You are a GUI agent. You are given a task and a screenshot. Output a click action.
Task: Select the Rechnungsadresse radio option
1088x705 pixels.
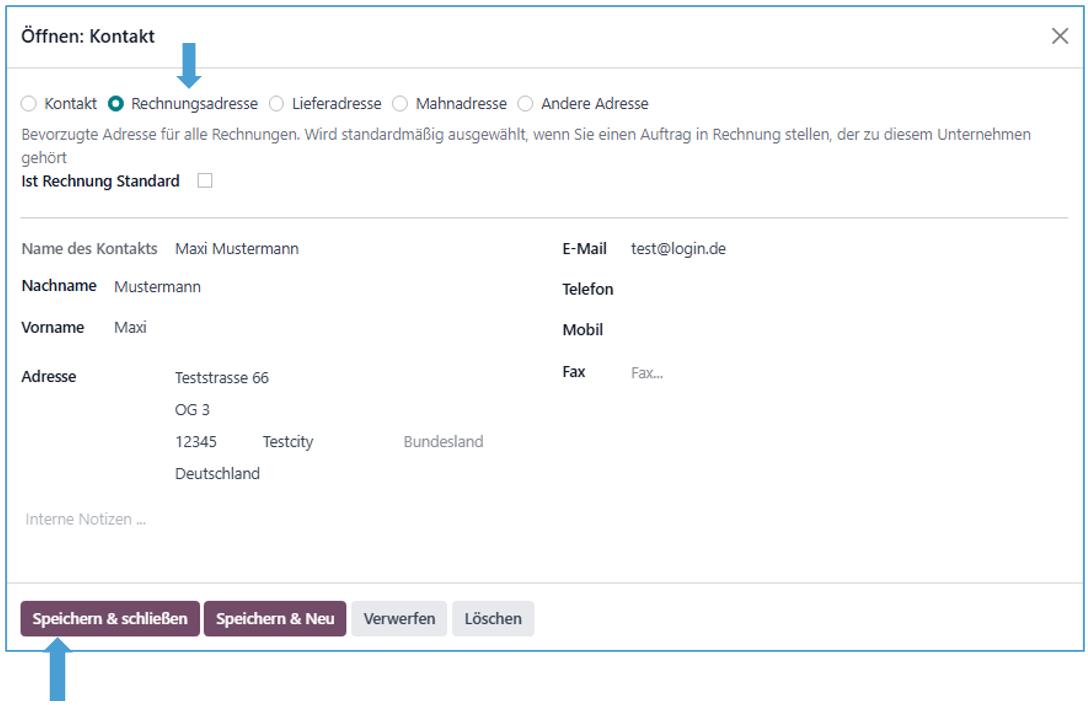pos(116,104)
